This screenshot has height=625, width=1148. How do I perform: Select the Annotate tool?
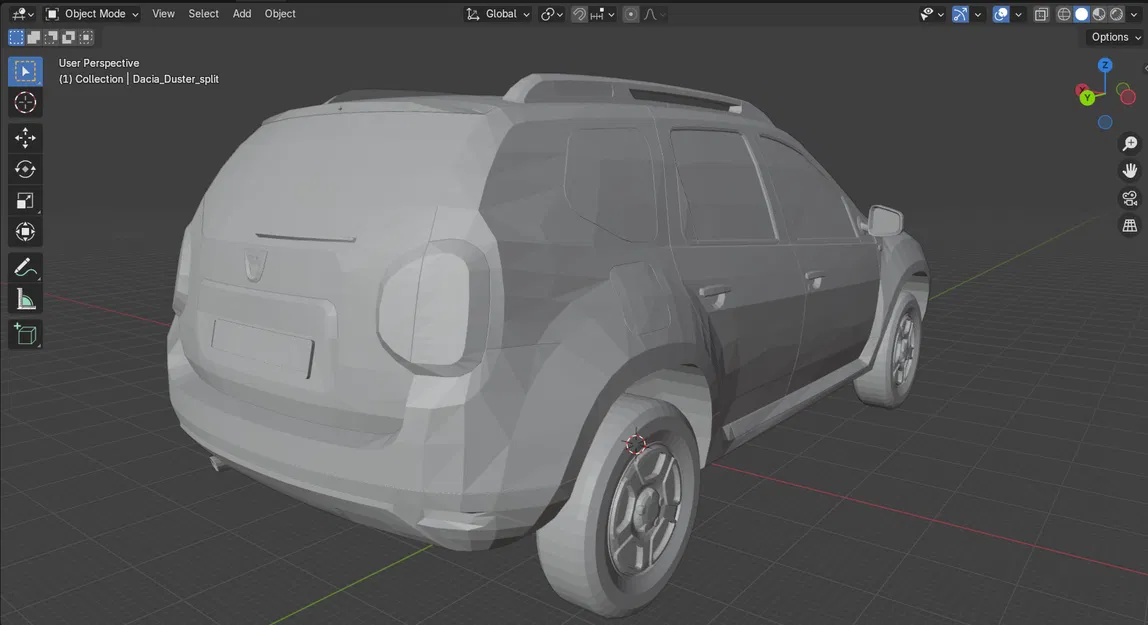(x=24, y=267)
